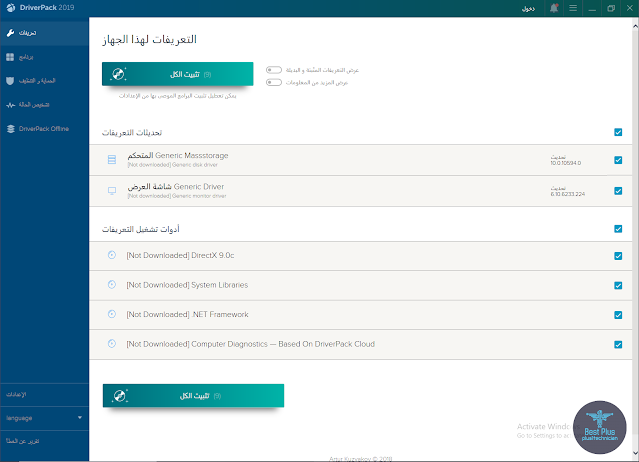The image size is (639, 462).
Task: Open the programs tab in the sidebar
Action: pos(44,57)
